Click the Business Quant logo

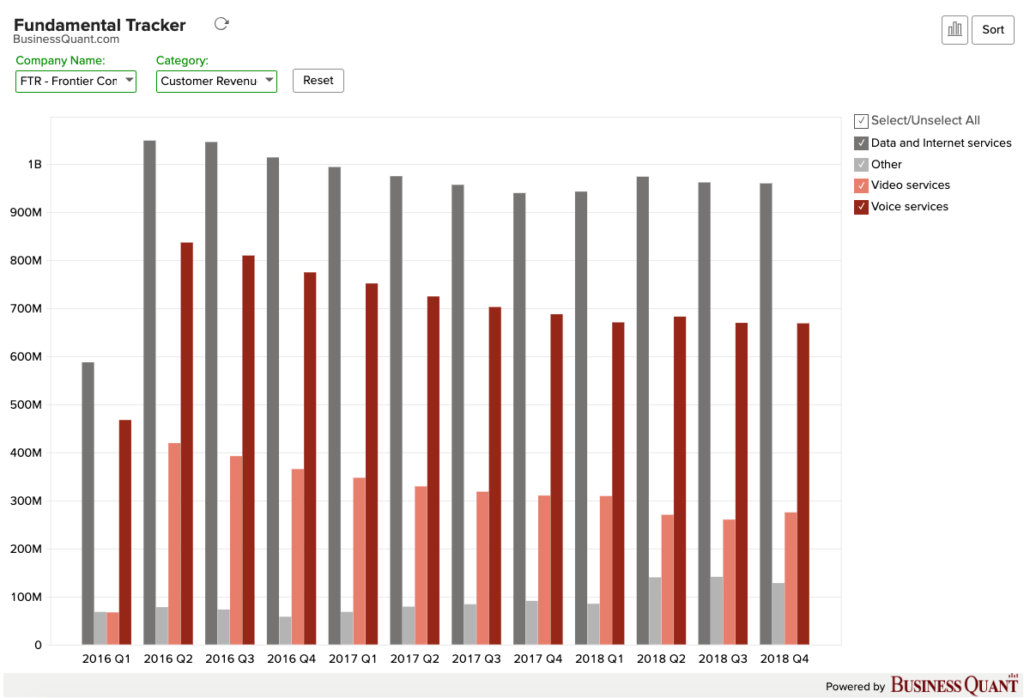(954, 684)
